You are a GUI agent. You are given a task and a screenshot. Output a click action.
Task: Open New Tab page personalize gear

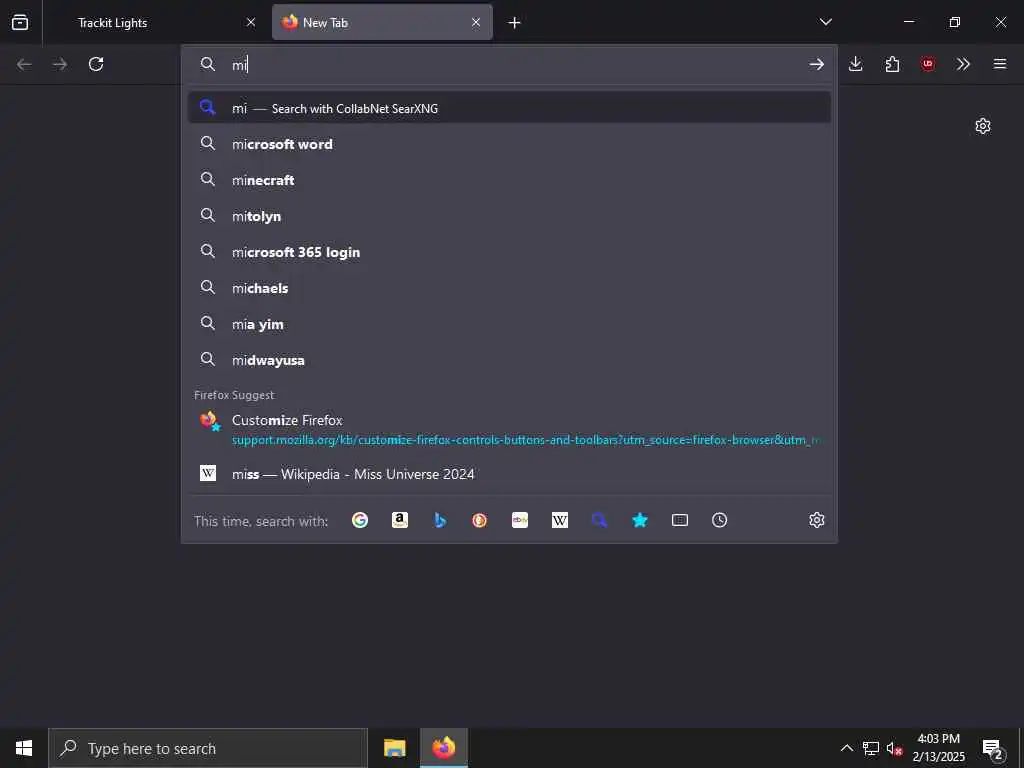point(983,126)
